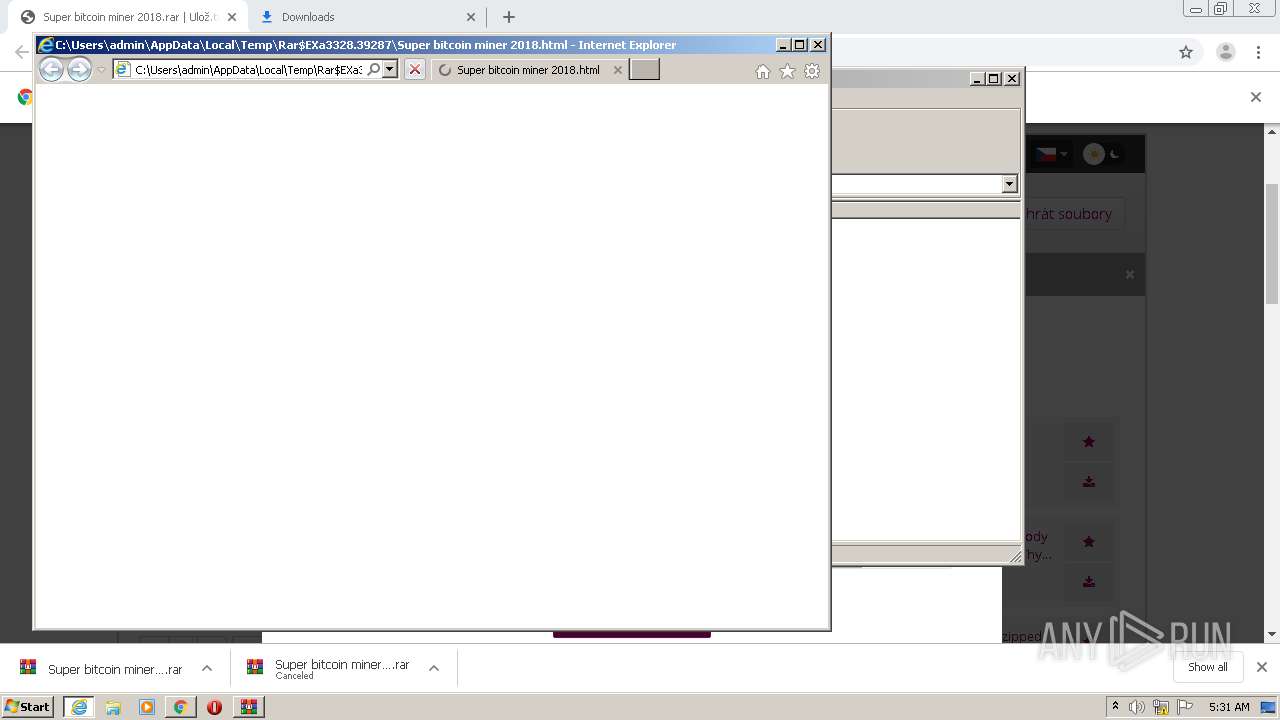This screenshot has width=1280, height=720.
Task: Expand the dropdown in the background WinRAR window
Action: coord(1009,184)
